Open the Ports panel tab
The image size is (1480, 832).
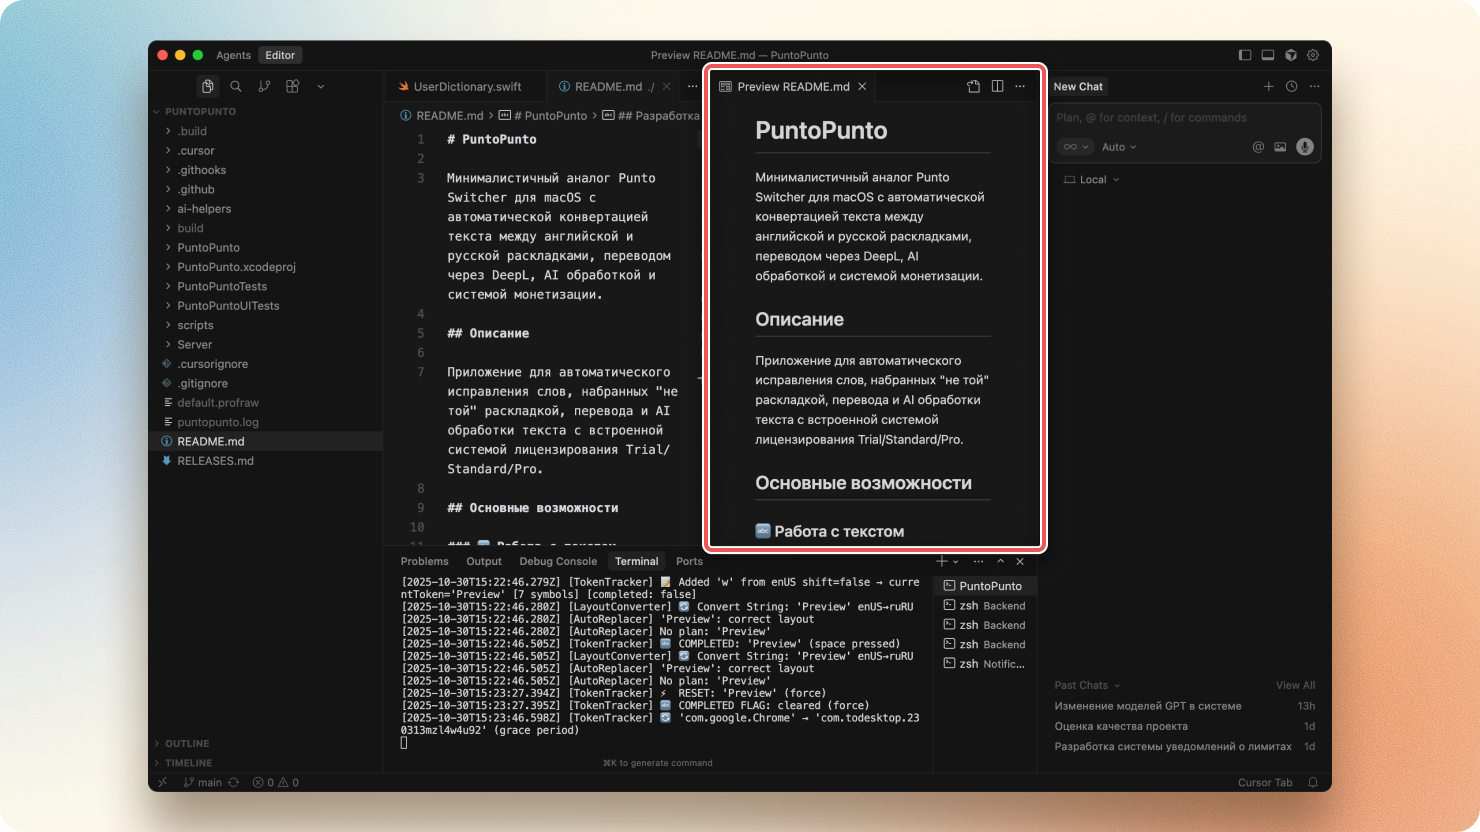689,562
